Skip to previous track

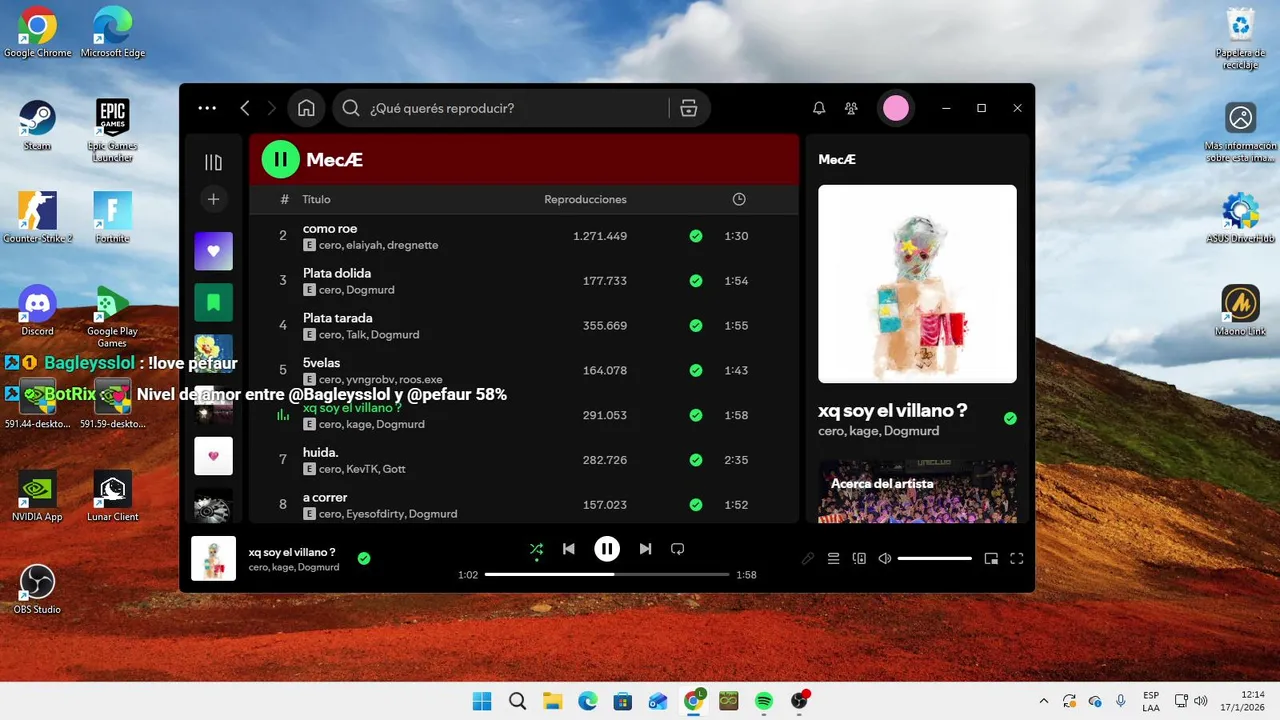569,549
